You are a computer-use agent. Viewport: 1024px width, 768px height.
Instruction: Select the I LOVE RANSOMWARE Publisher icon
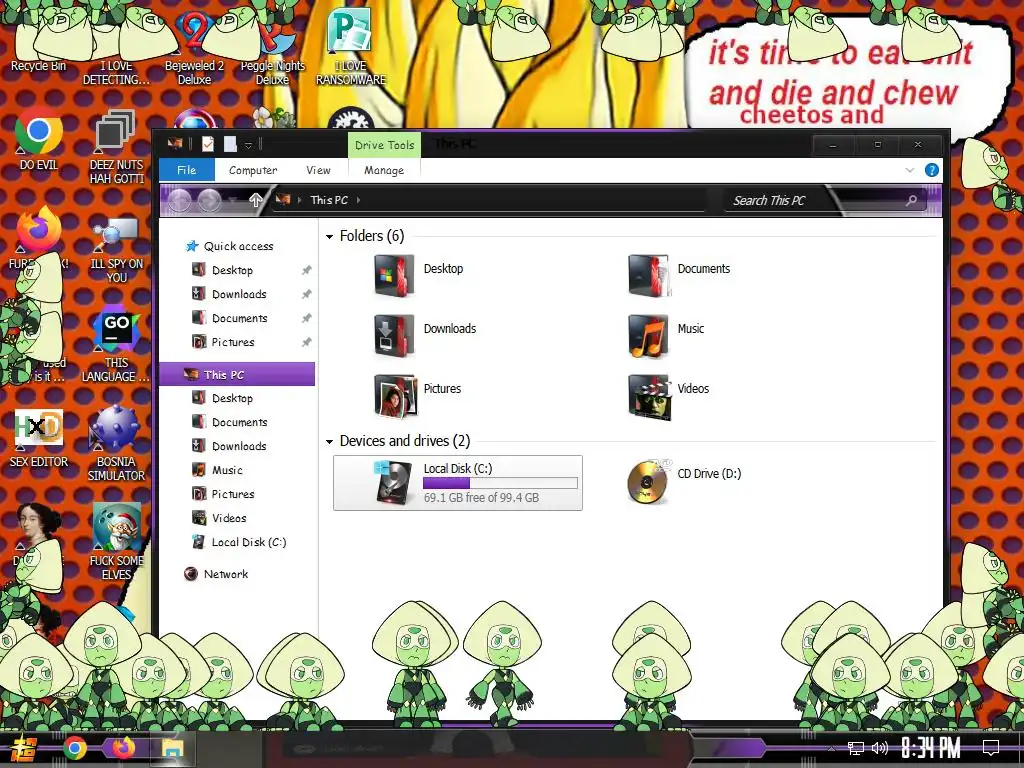[x=351, y=47]
